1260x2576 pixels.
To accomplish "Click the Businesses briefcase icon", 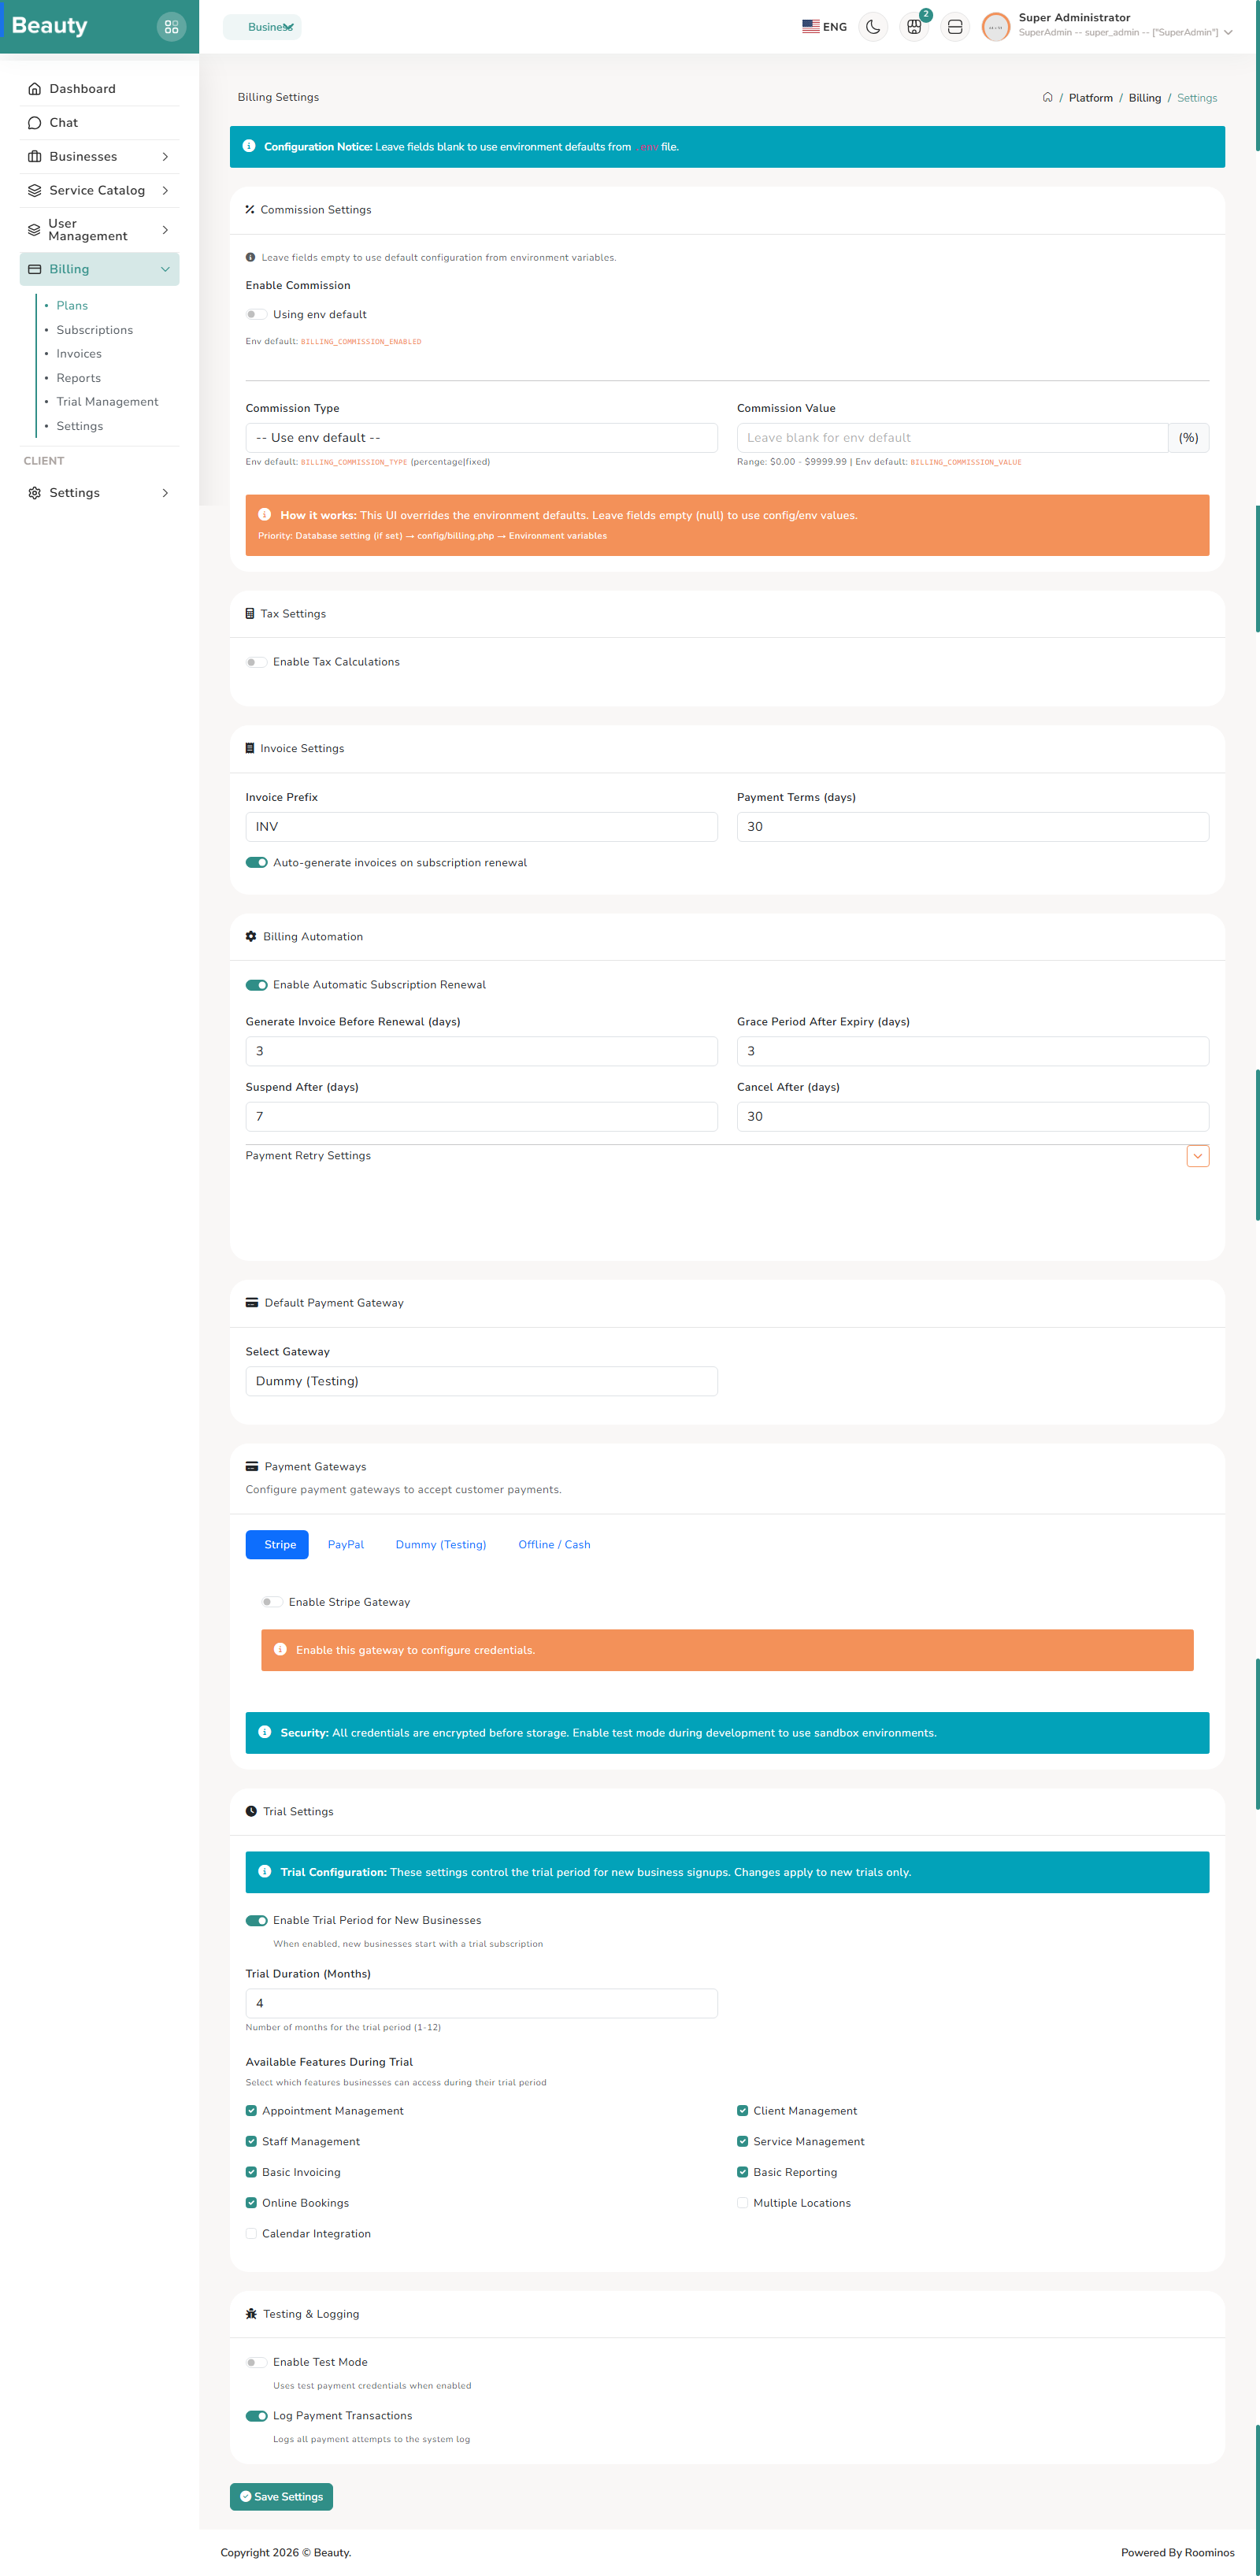I will pos(35,157).
